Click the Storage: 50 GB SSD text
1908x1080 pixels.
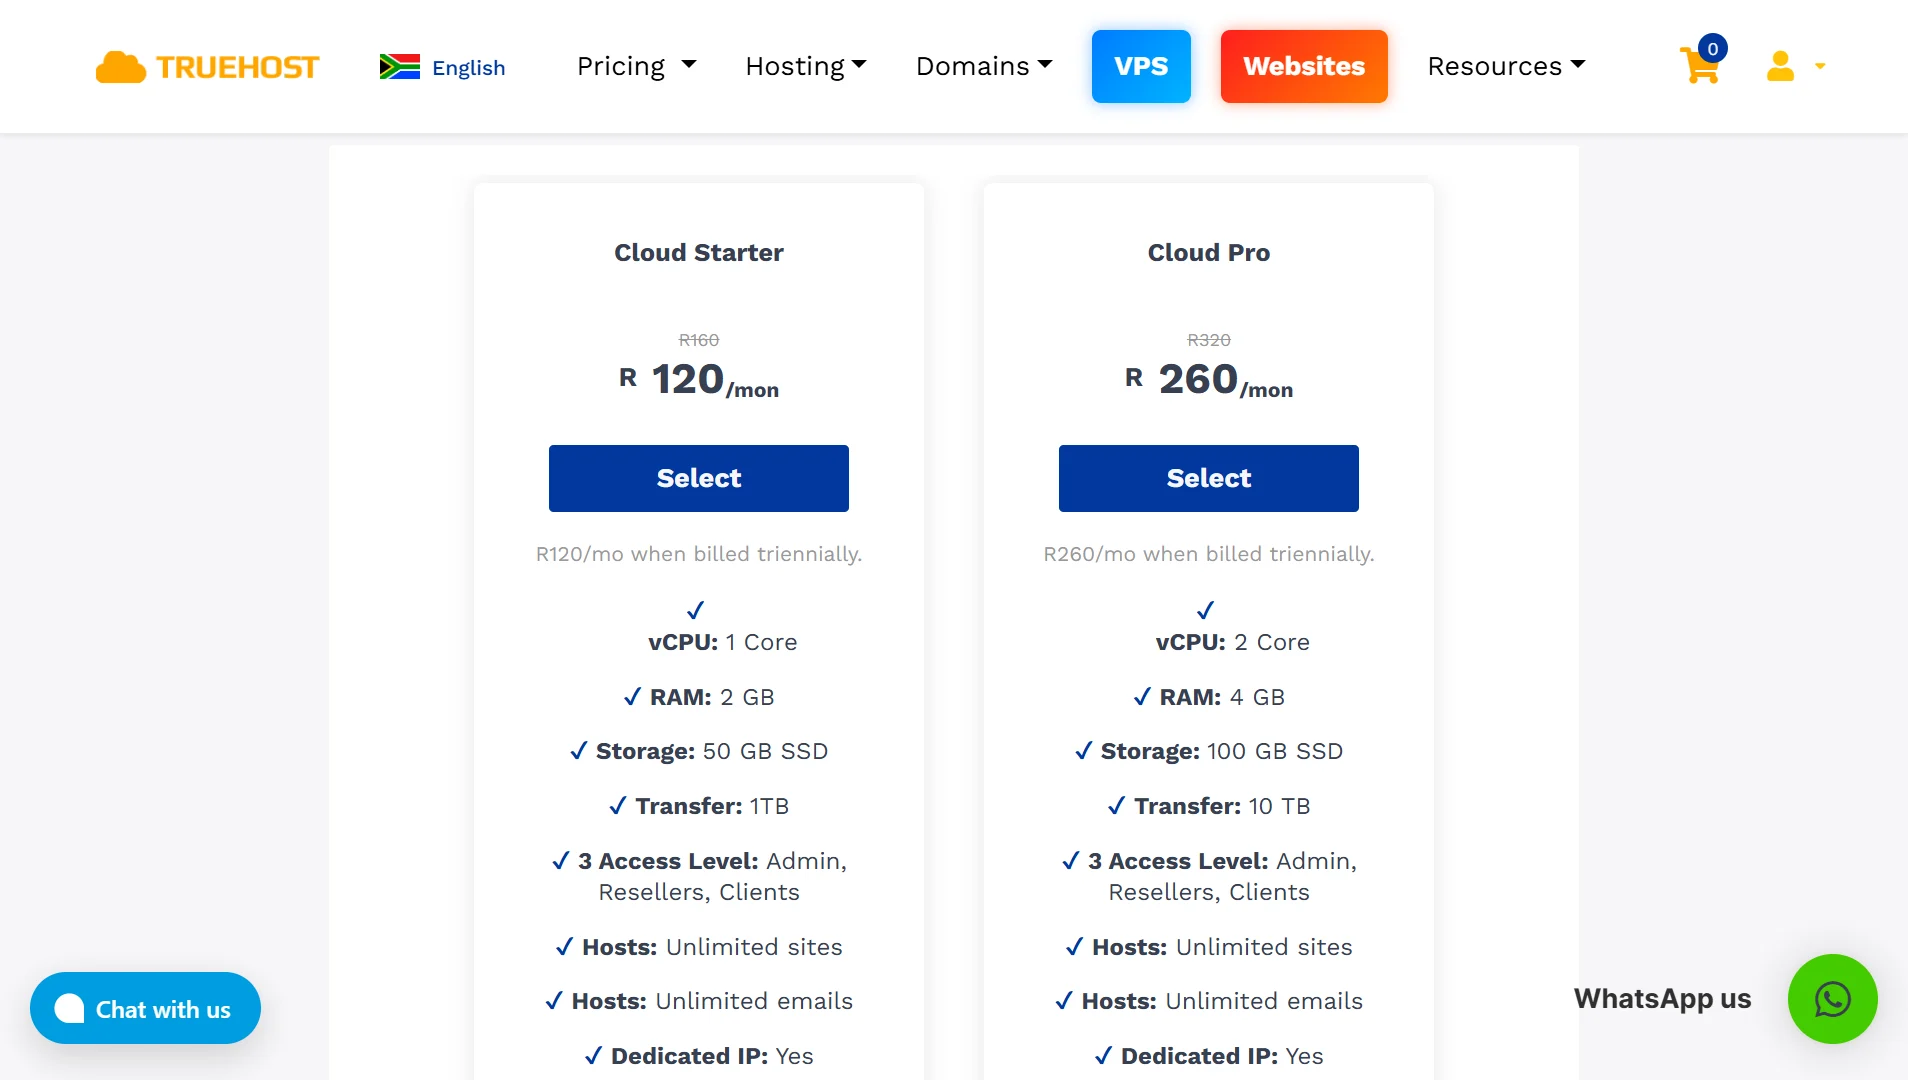tap(712, 751)
